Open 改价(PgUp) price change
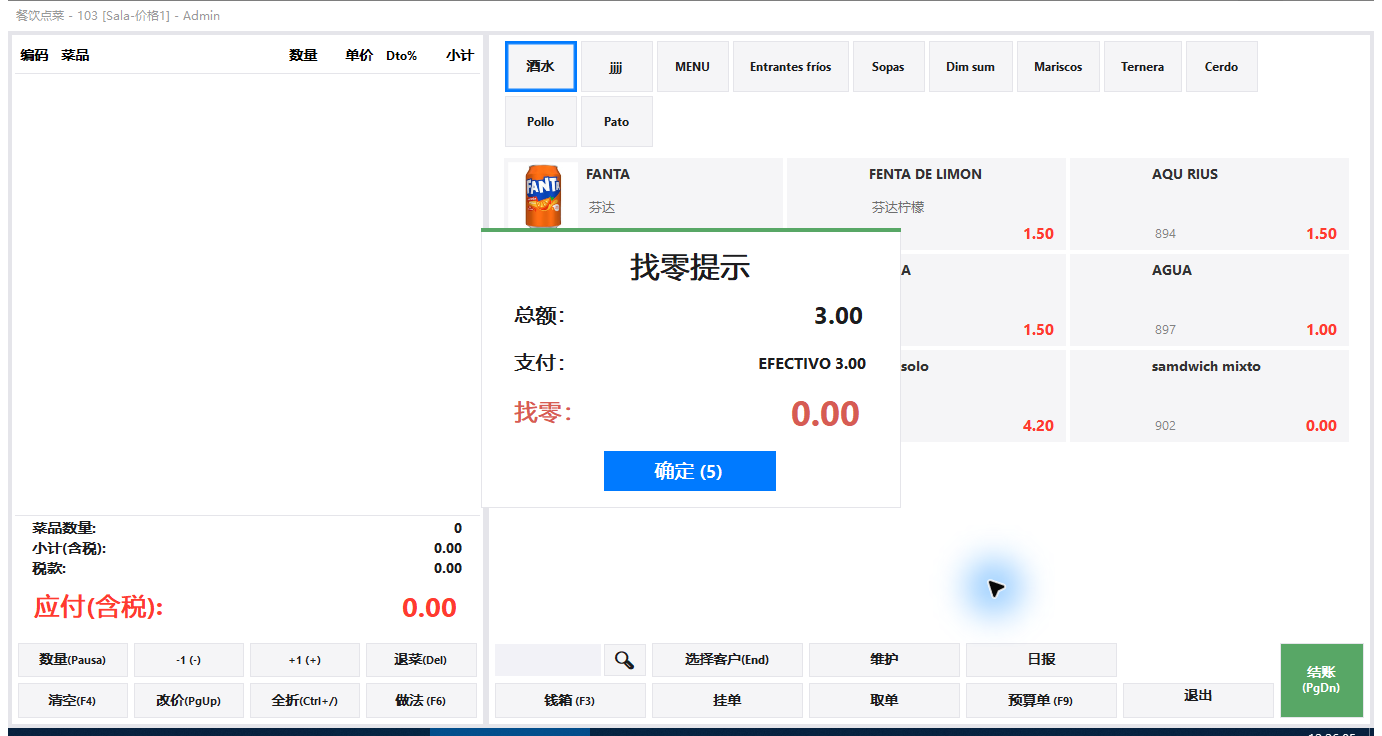This screenshot has height=736, width=1382. click(189, 701)
